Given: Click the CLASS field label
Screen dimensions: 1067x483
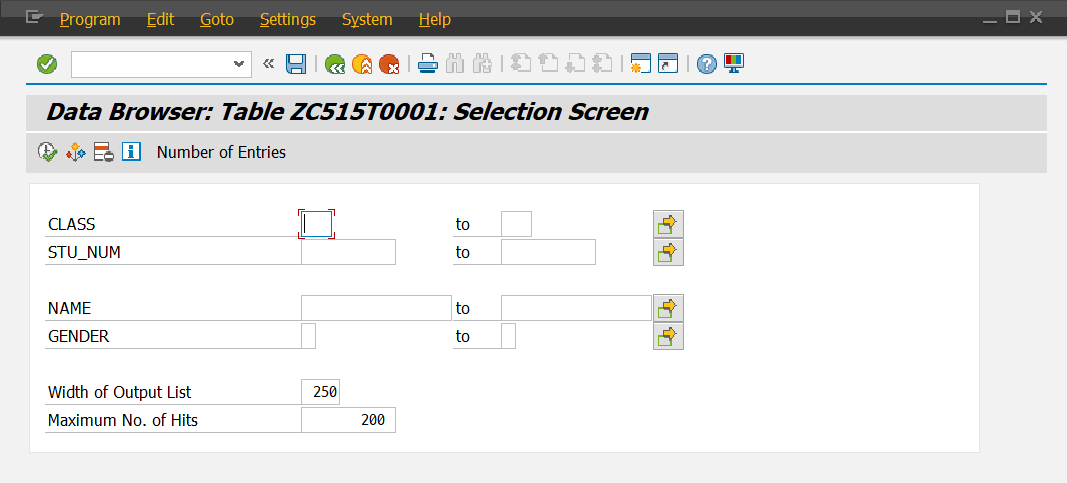Looking at the screenshot, I should pyautogui.click(x=71, y=224).
